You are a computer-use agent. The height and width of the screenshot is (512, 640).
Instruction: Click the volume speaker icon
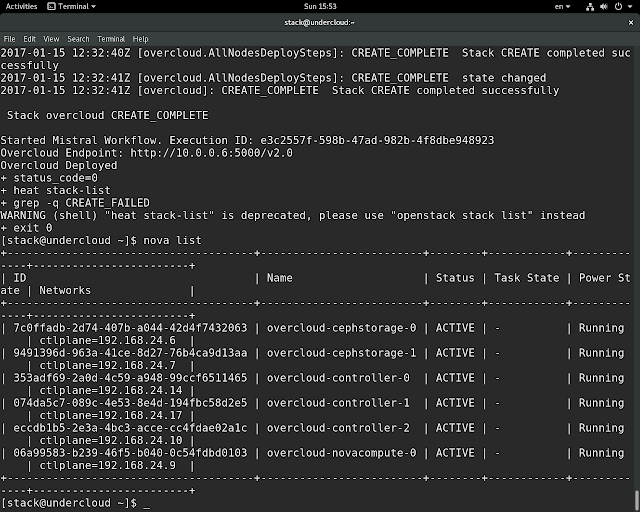(x=604, y=7)
